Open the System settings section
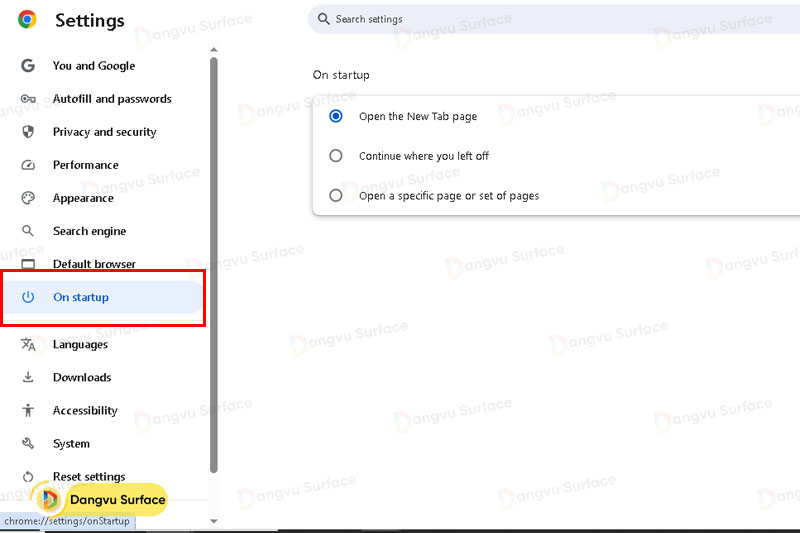 point(71,444)
